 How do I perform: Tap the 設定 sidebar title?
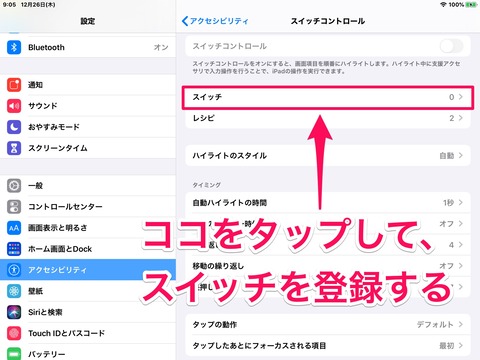click(88, 21)
